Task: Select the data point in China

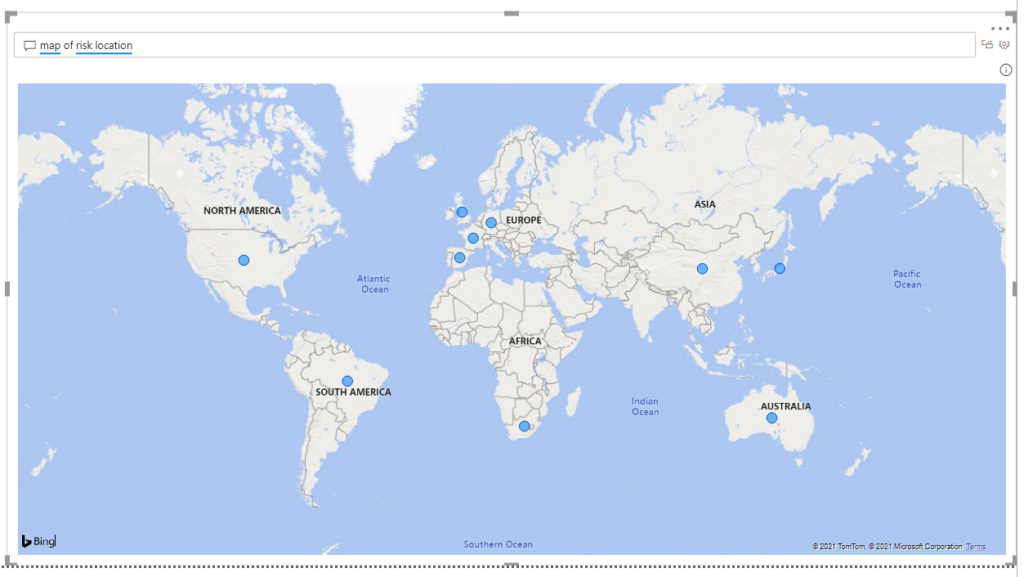Action: [x=702, y=268]
